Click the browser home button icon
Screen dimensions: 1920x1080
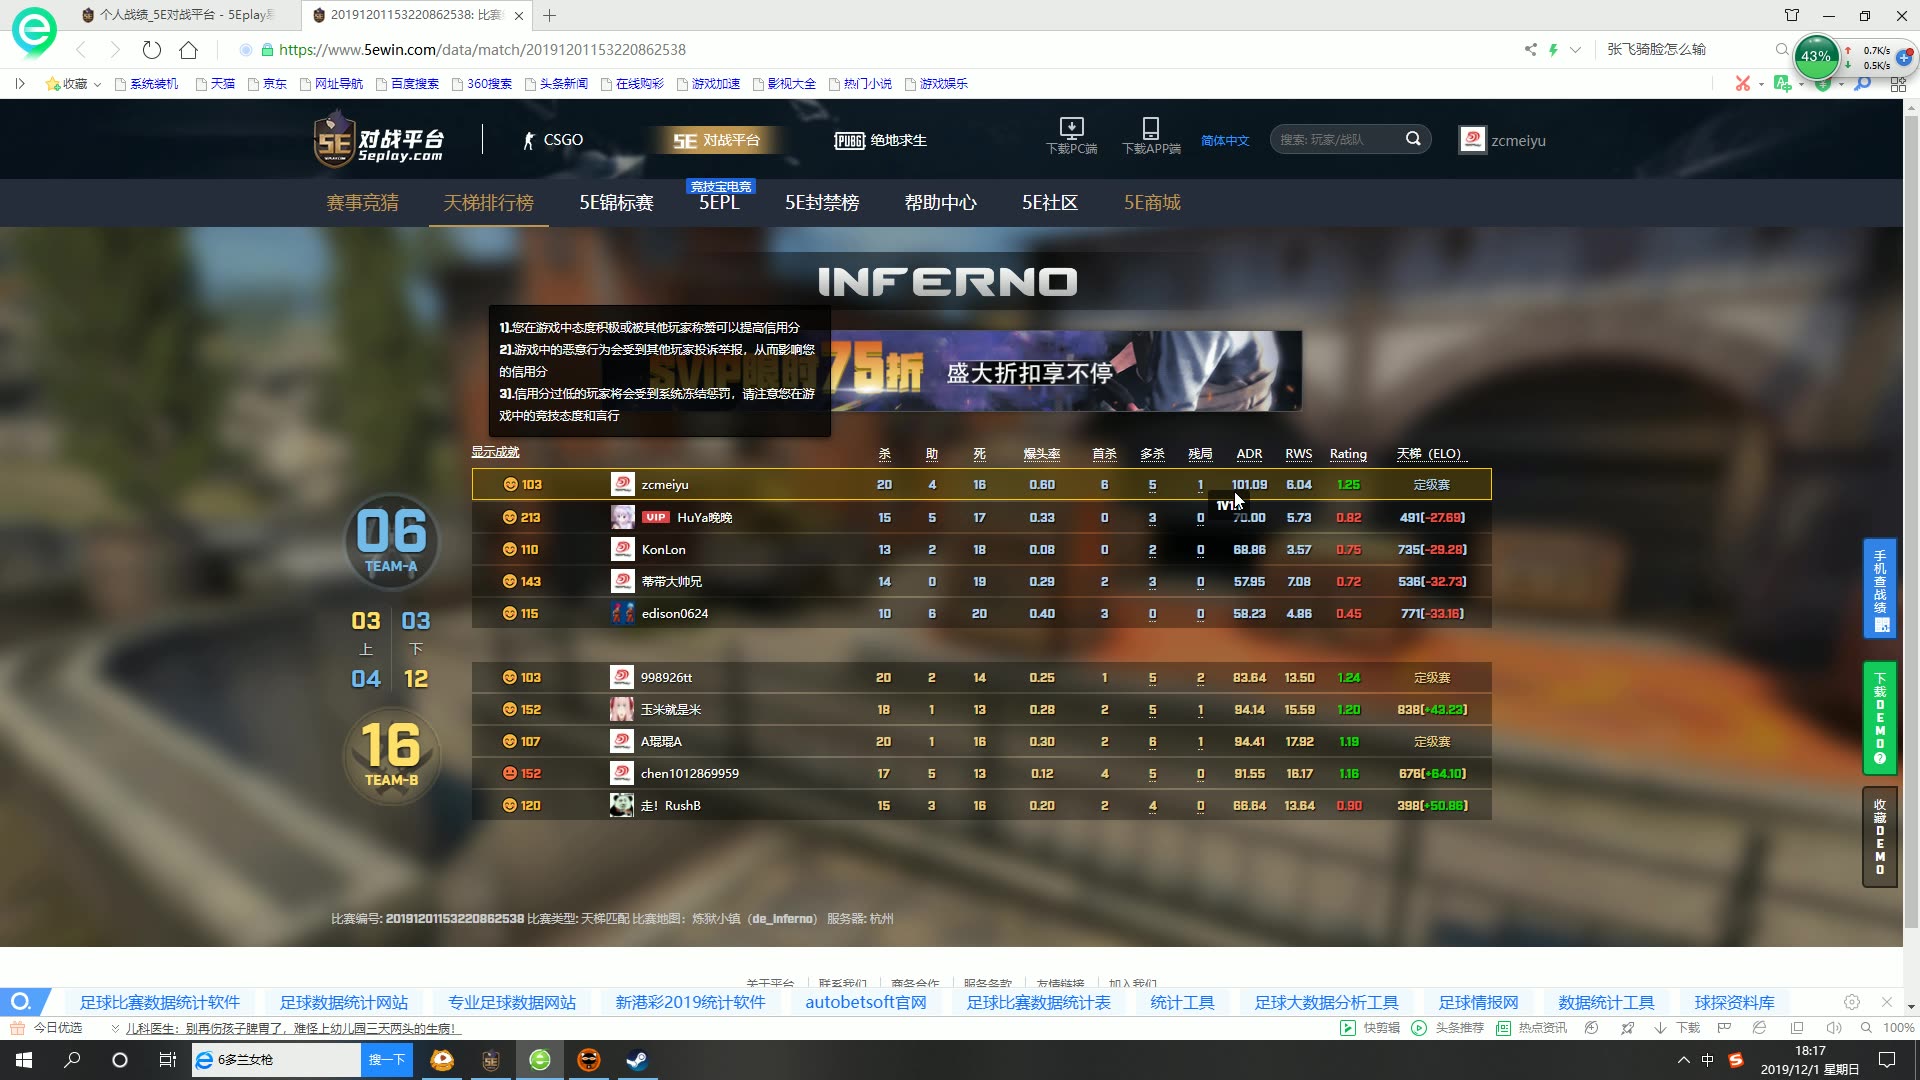(x=188, y=50)
